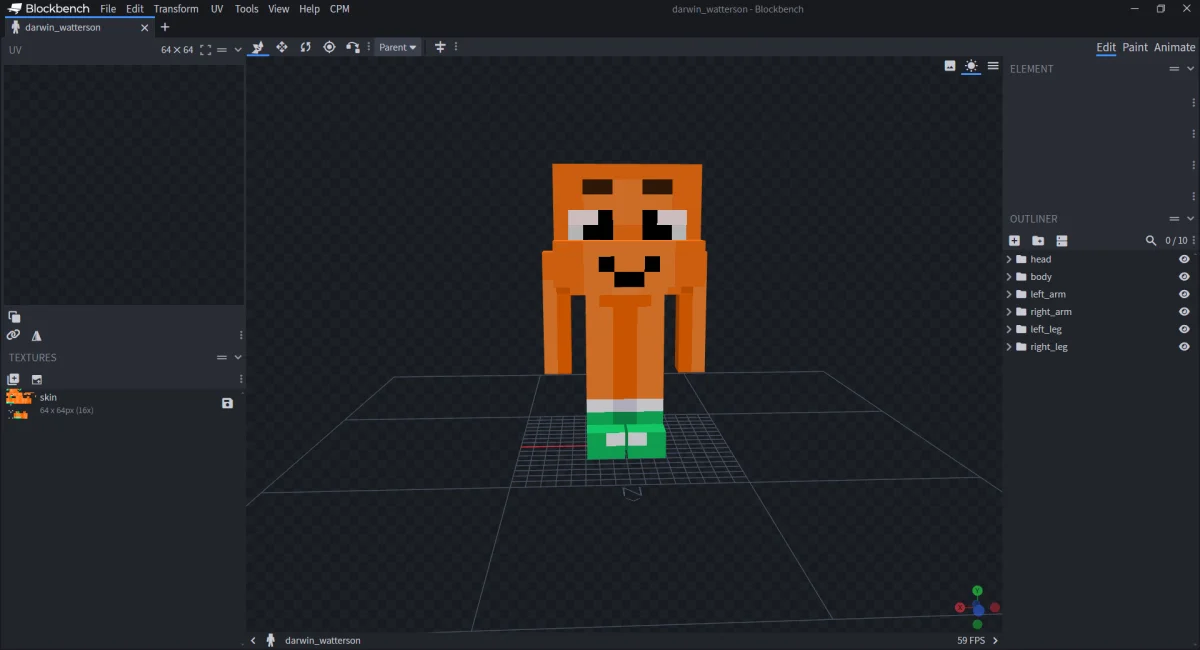Hide the right_leg group
The width and height of the screenshot is (1200, 650).
coord(1184,347)
